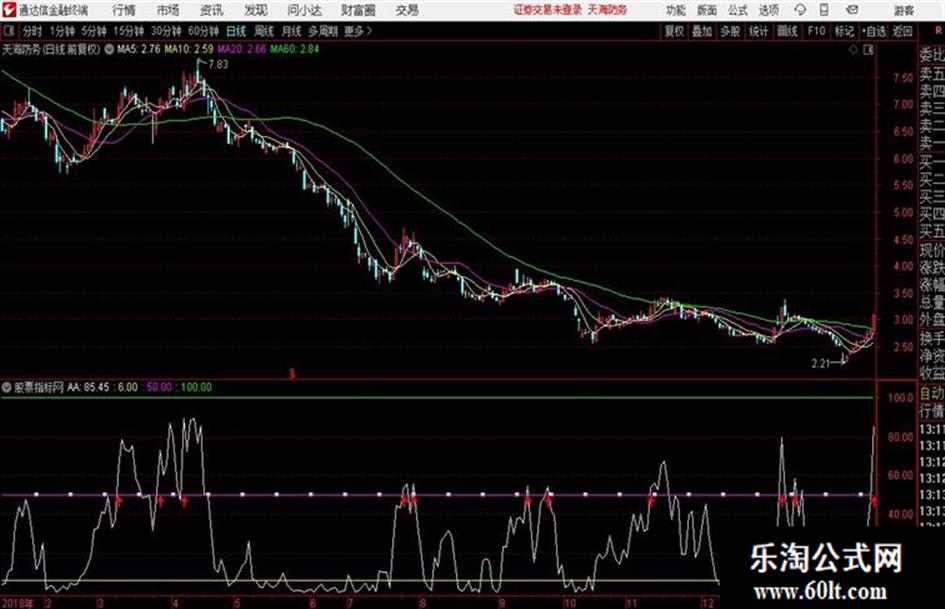Click the 画线 draw line button
This screenshot has height=609, width=945.
787,31
